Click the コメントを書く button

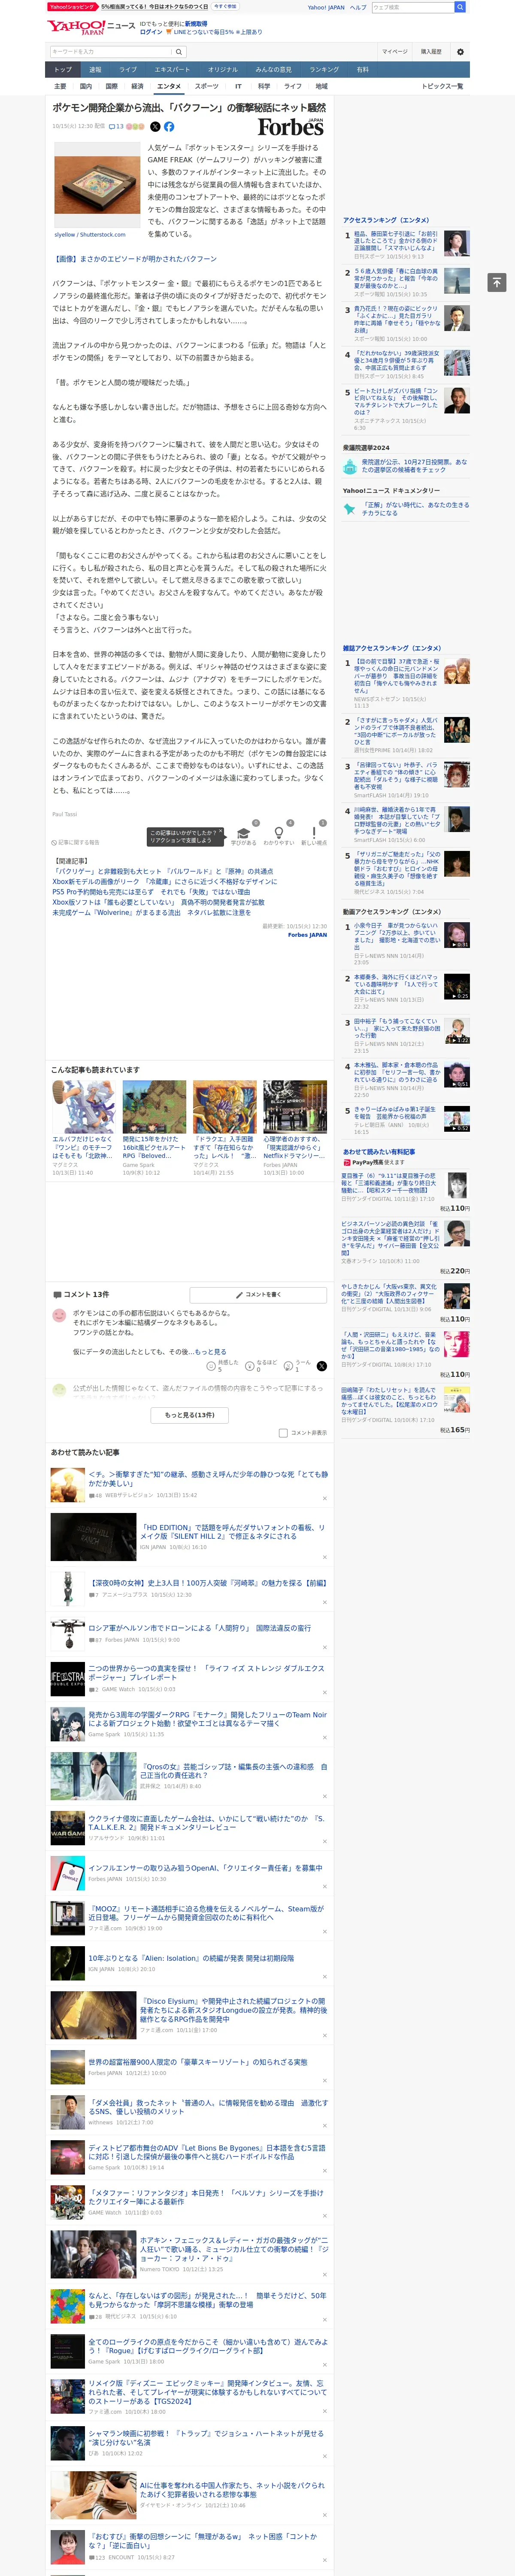tap(258, 1295)
